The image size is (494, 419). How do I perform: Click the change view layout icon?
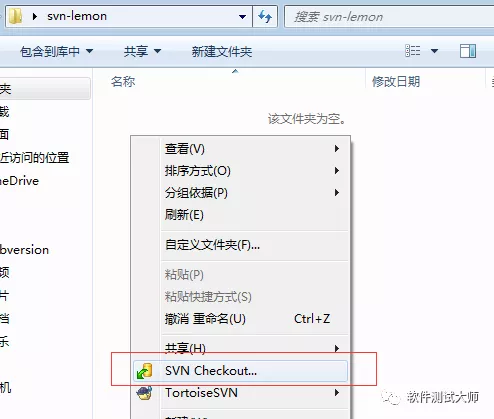[x=413, y=51]
